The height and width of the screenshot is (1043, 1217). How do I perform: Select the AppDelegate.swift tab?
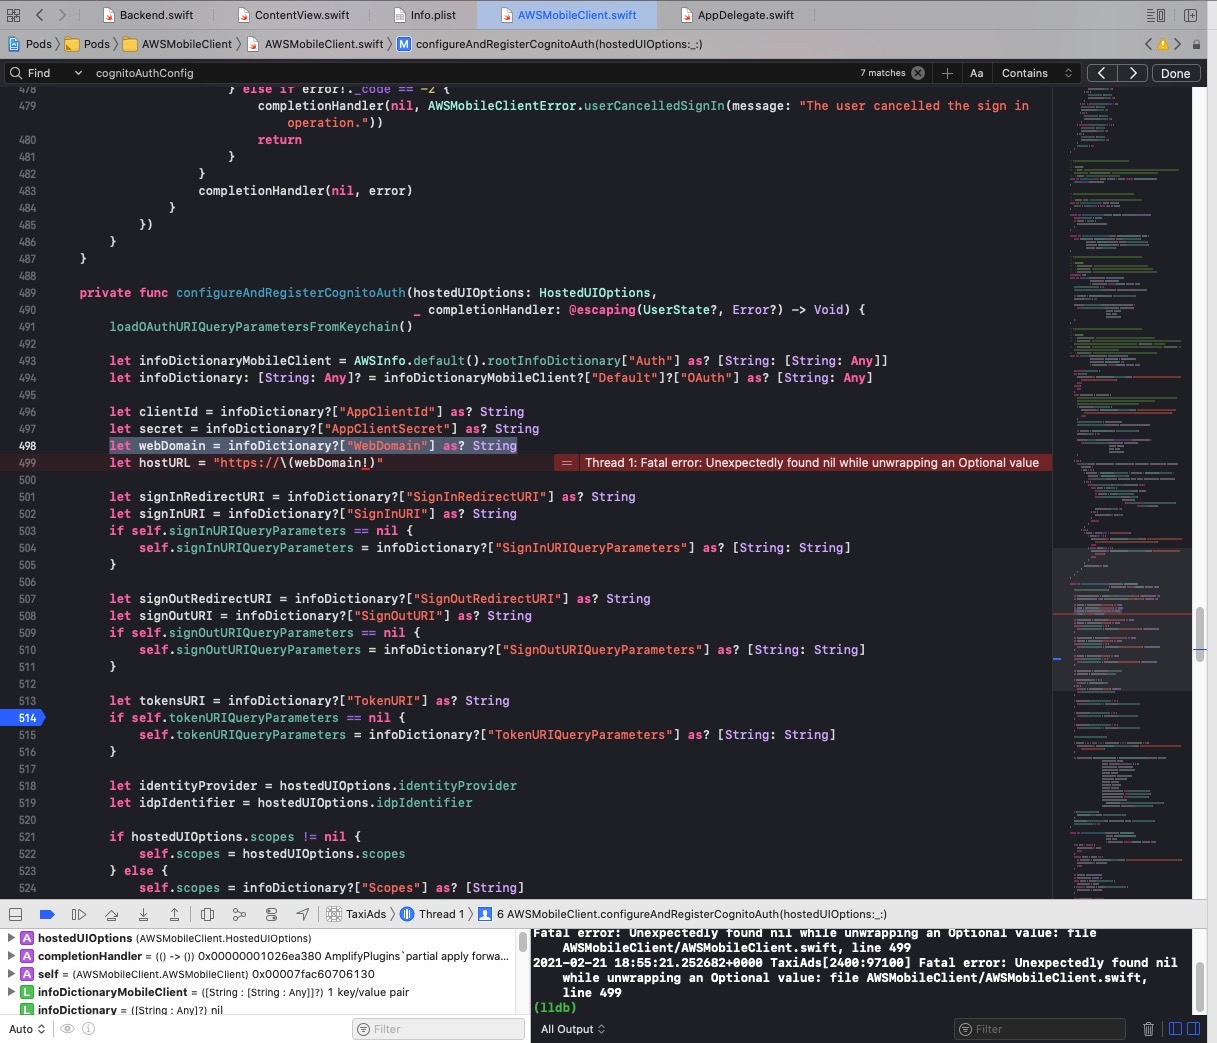click(x=744, y=14)
